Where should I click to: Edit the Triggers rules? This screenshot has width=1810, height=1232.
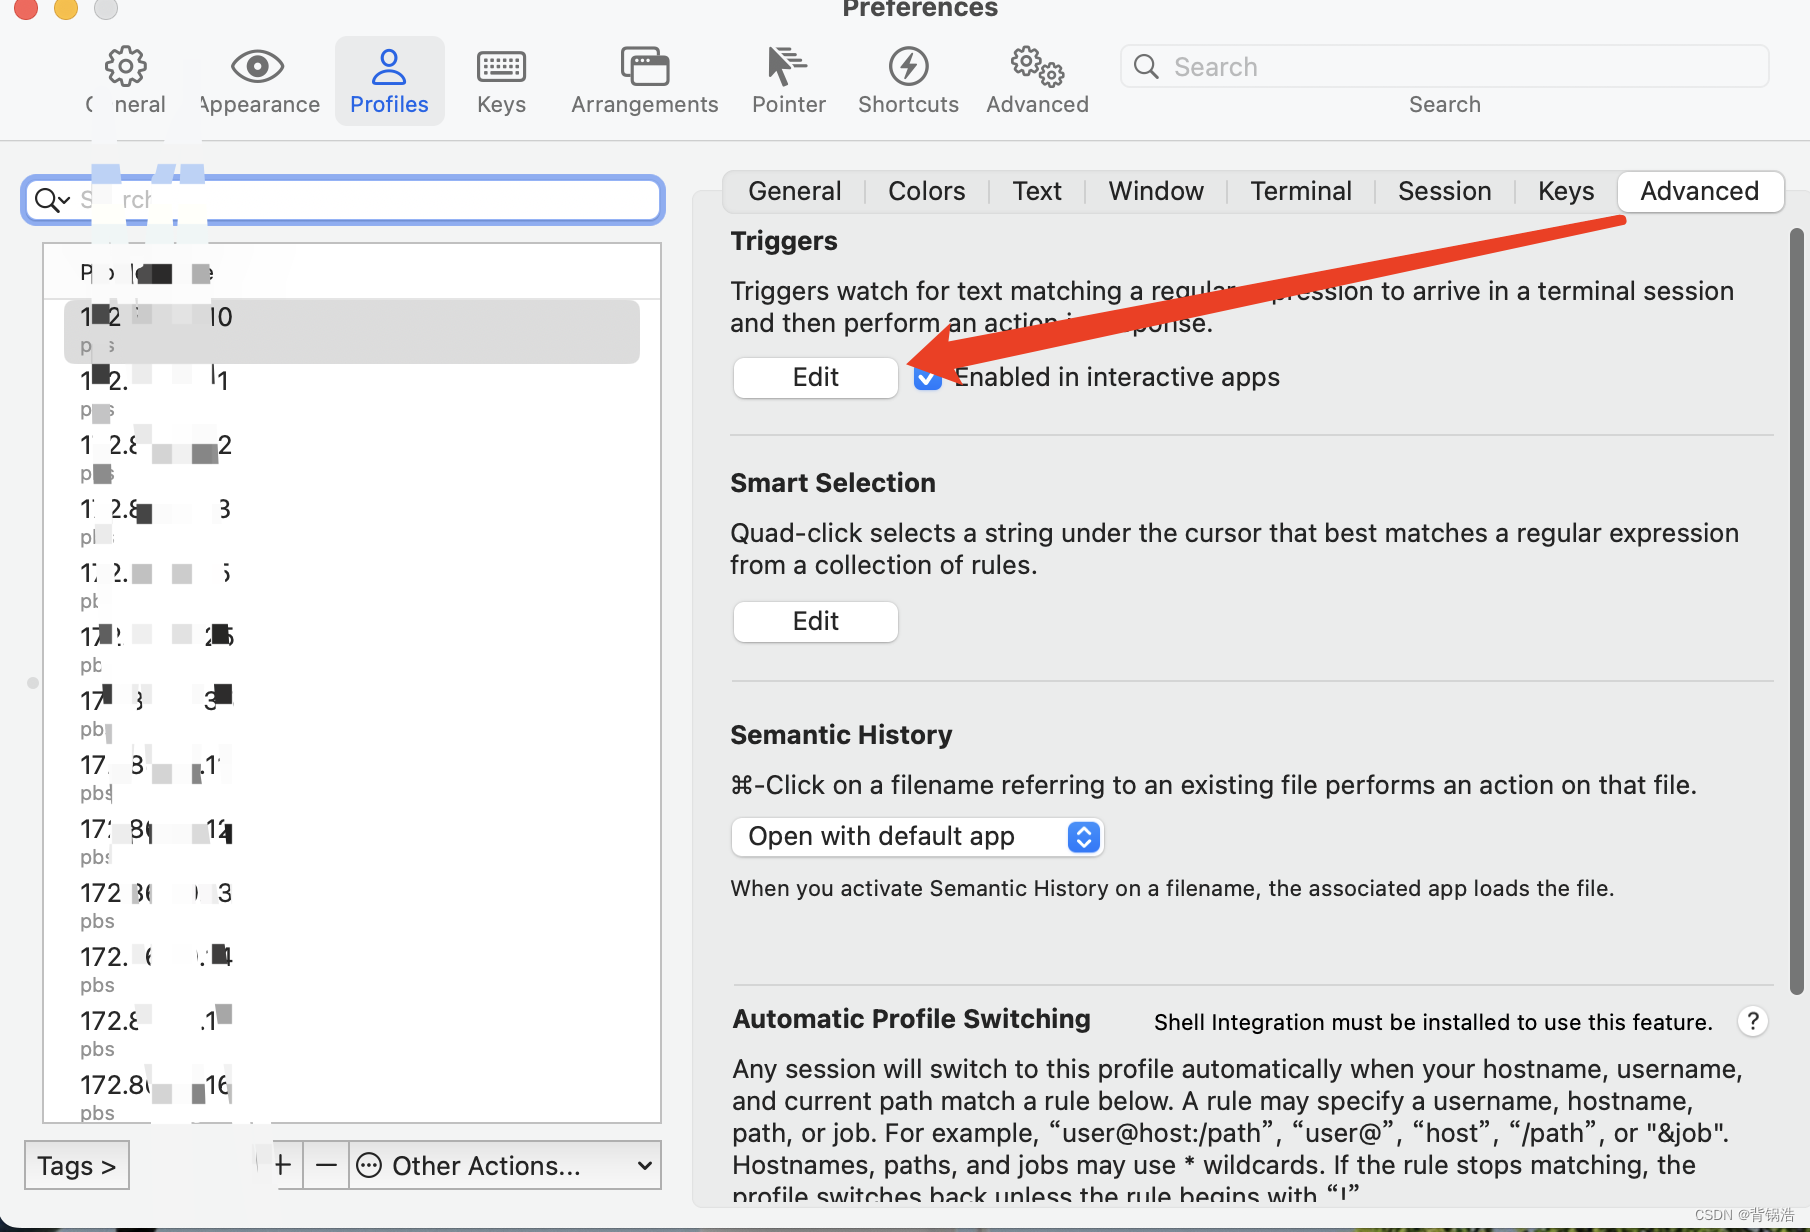pos(816,377)
